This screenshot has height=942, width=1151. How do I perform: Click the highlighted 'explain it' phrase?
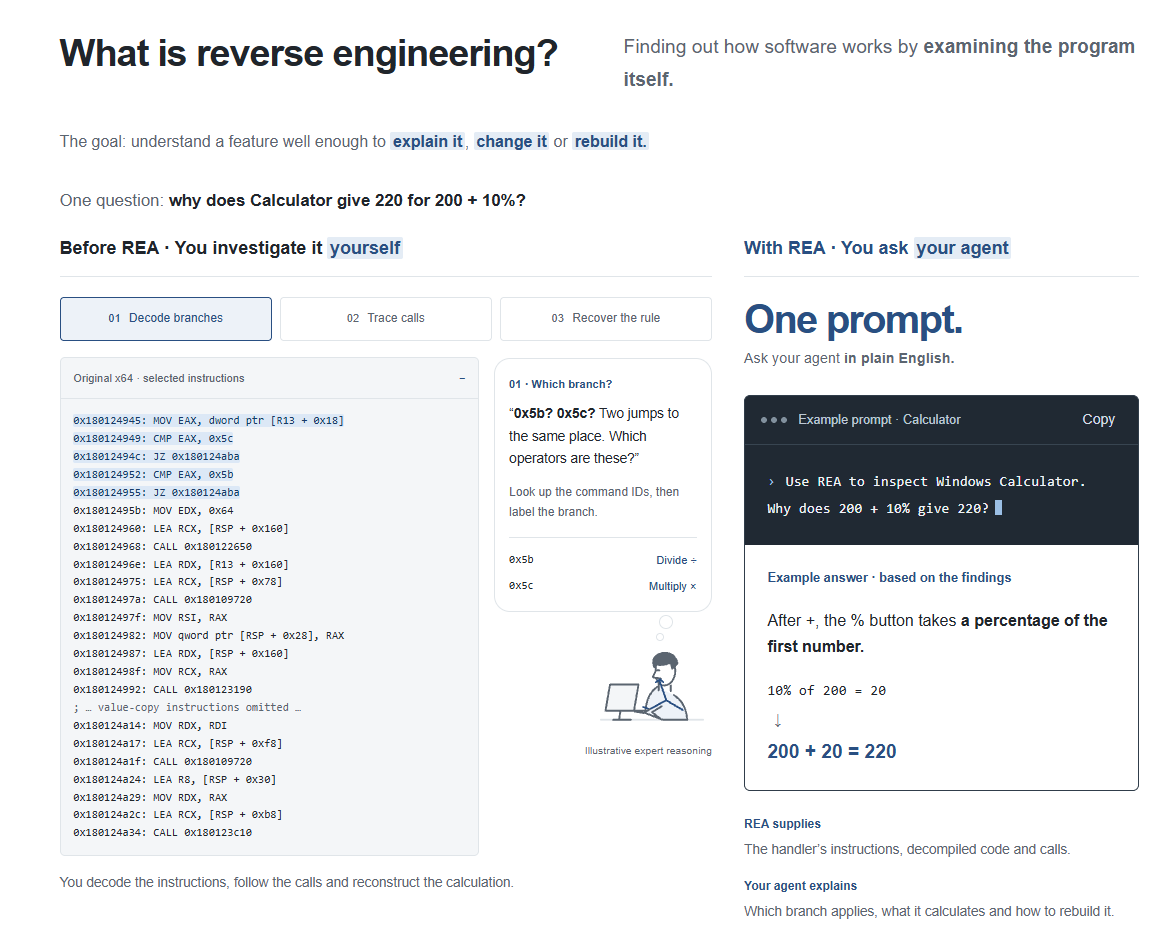click(x=427, y=142)
